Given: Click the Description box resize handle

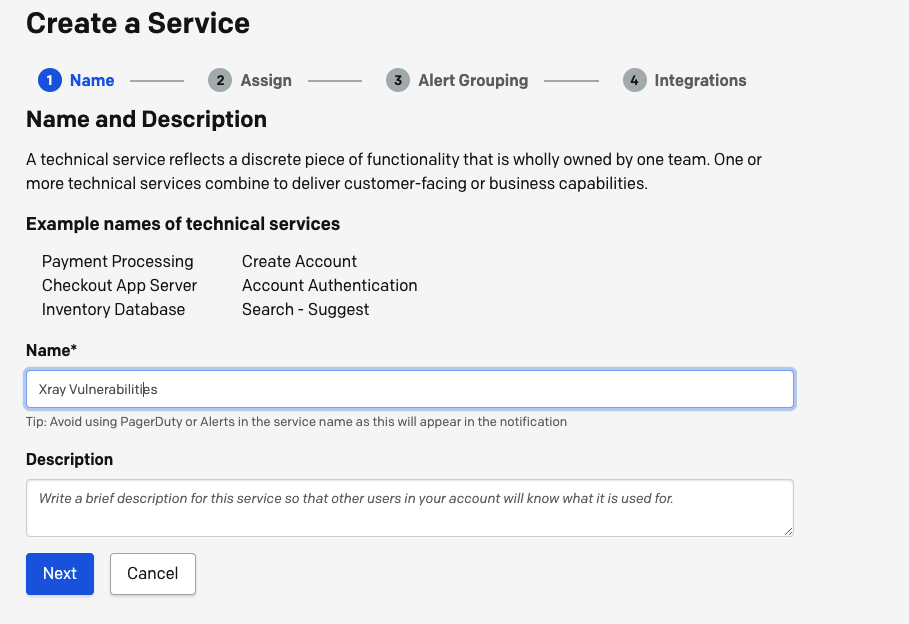Looking at the screenshot, I should [x=787, y=530].
